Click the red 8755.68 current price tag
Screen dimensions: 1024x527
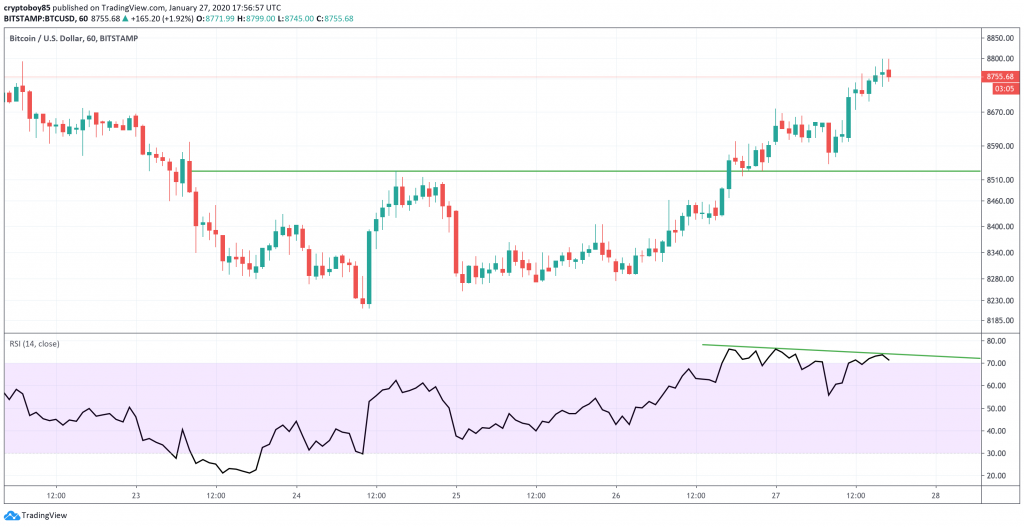[x=999, y=76]
